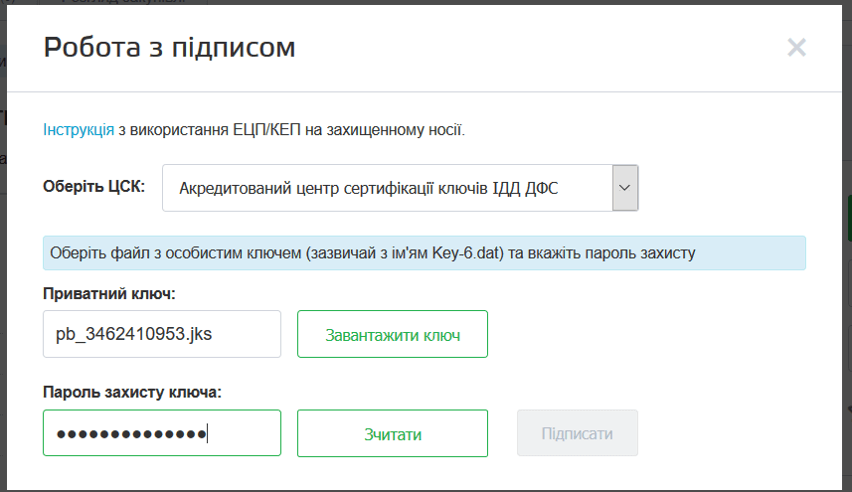The width and height of the screenshot is (852, 492).
Task: Click the Приватний ключ label
Action: point(108,293)
